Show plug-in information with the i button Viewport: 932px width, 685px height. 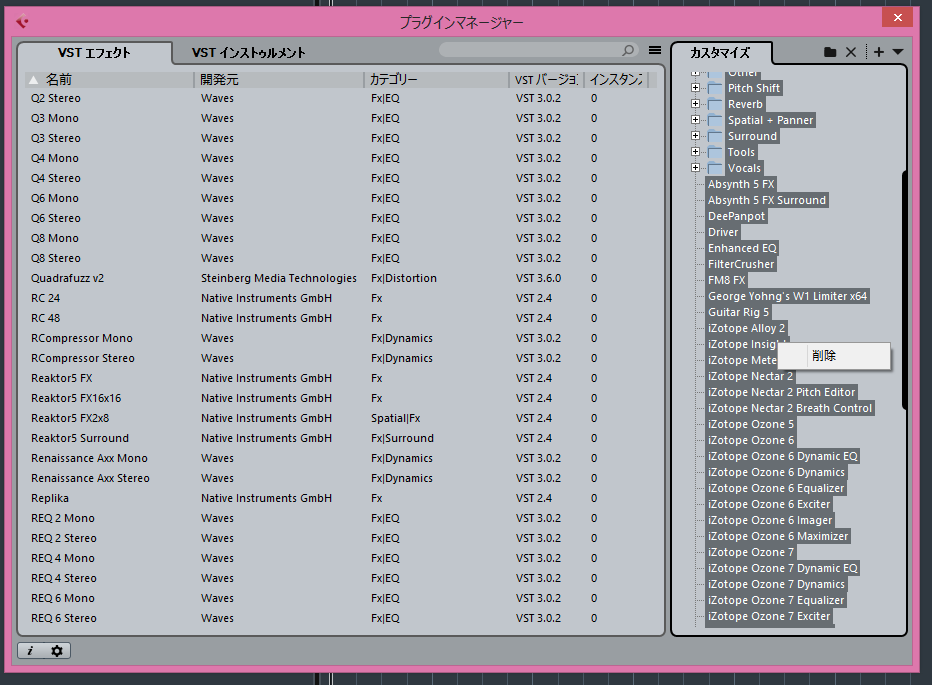(30, 651)
